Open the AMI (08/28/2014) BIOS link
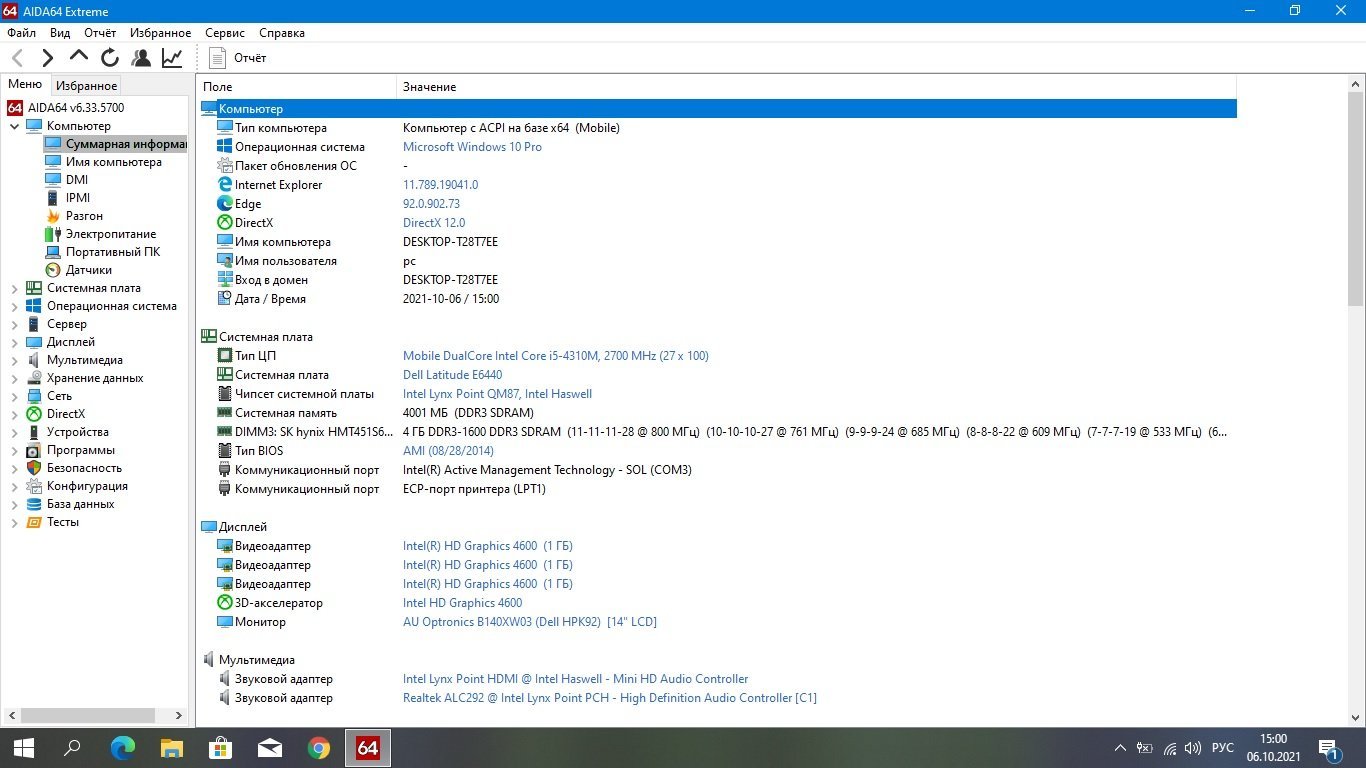This screenshot has width=1366, height=768. tap(448, 451)
